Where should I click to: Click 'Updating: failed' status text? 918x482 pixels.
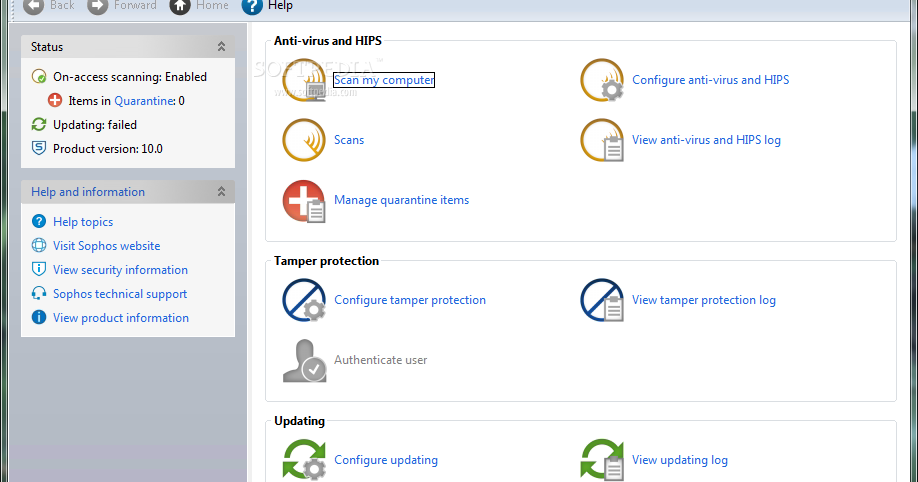pos(95,125)
